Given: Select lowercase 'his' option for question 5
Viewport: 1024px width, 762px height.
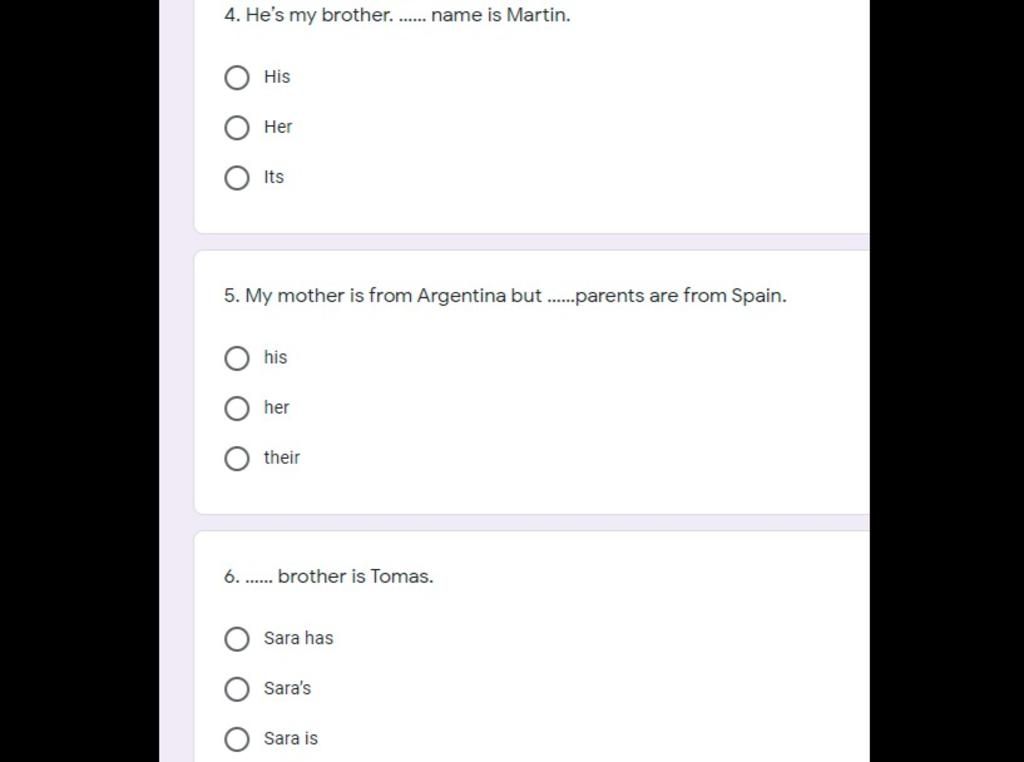Looking at the screenshot, I should [x=236, y=358].
